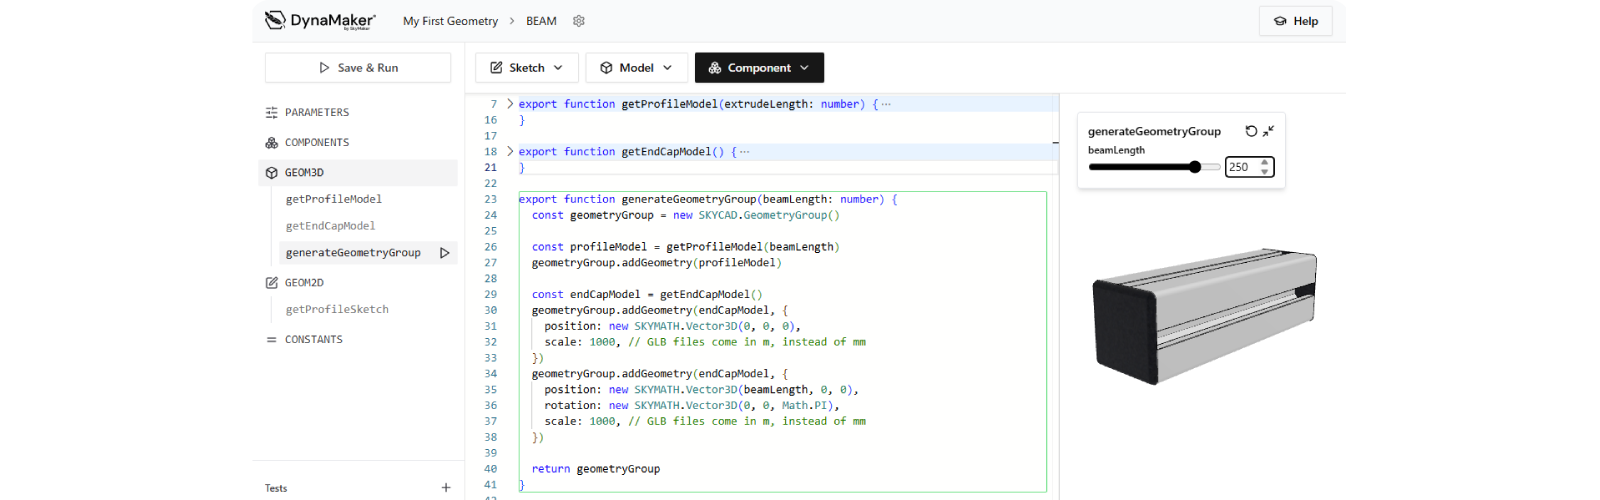Decrement the beamLength value stepper
Screen dimensions: 1600x500
coord(1265,172)
